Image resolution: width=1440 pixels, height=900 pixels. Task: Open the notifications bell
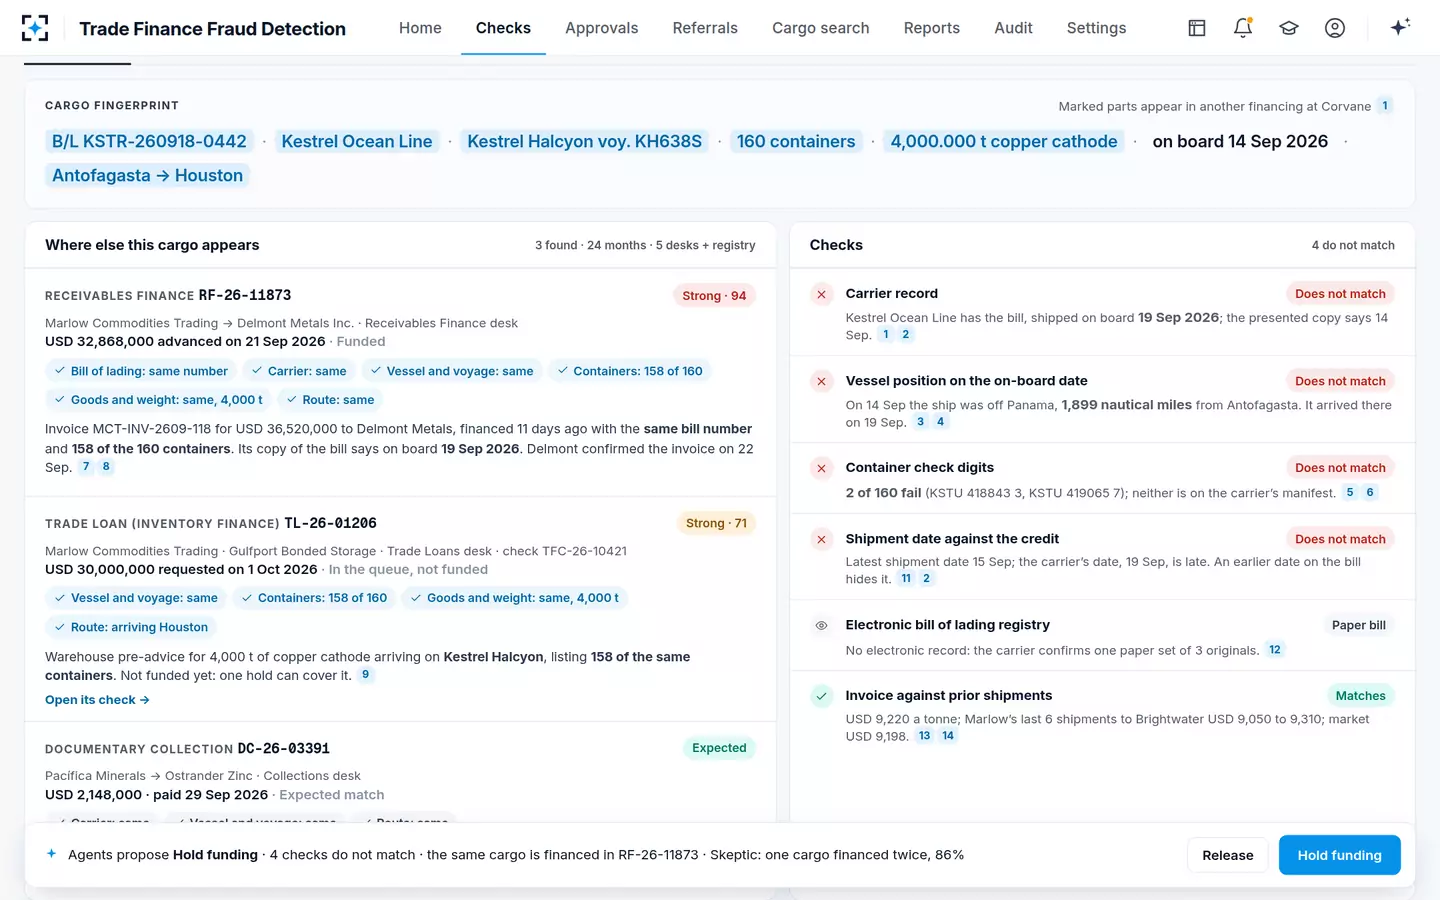click(1243, 28)
